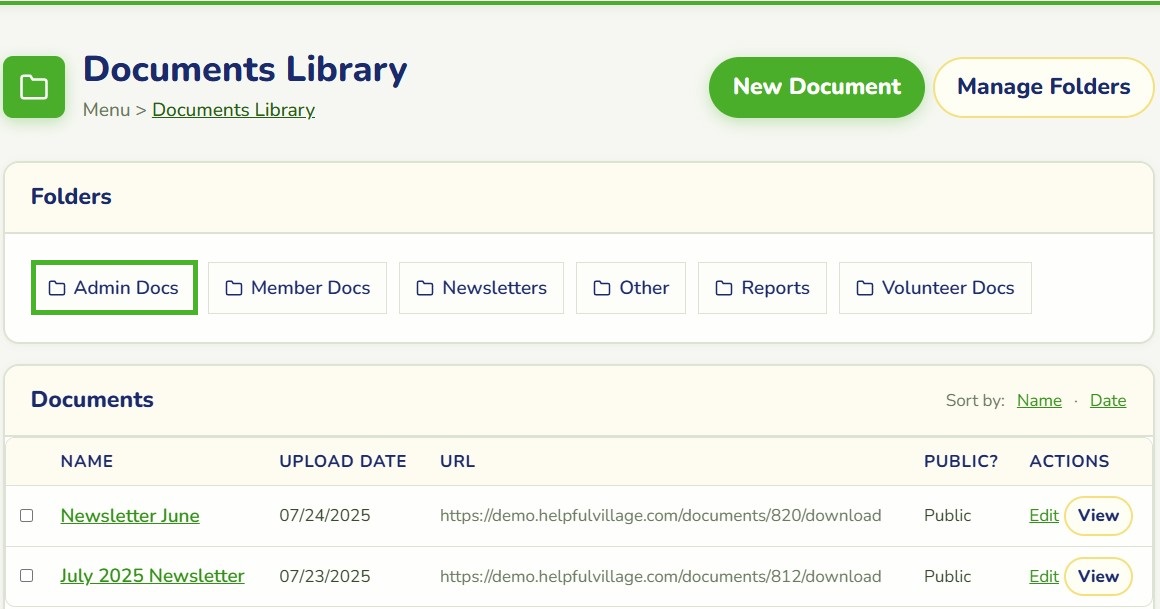The width and height of the screenshot is (1160, 609).
Task: Click the Documents section heading
Action: (92, 400)
